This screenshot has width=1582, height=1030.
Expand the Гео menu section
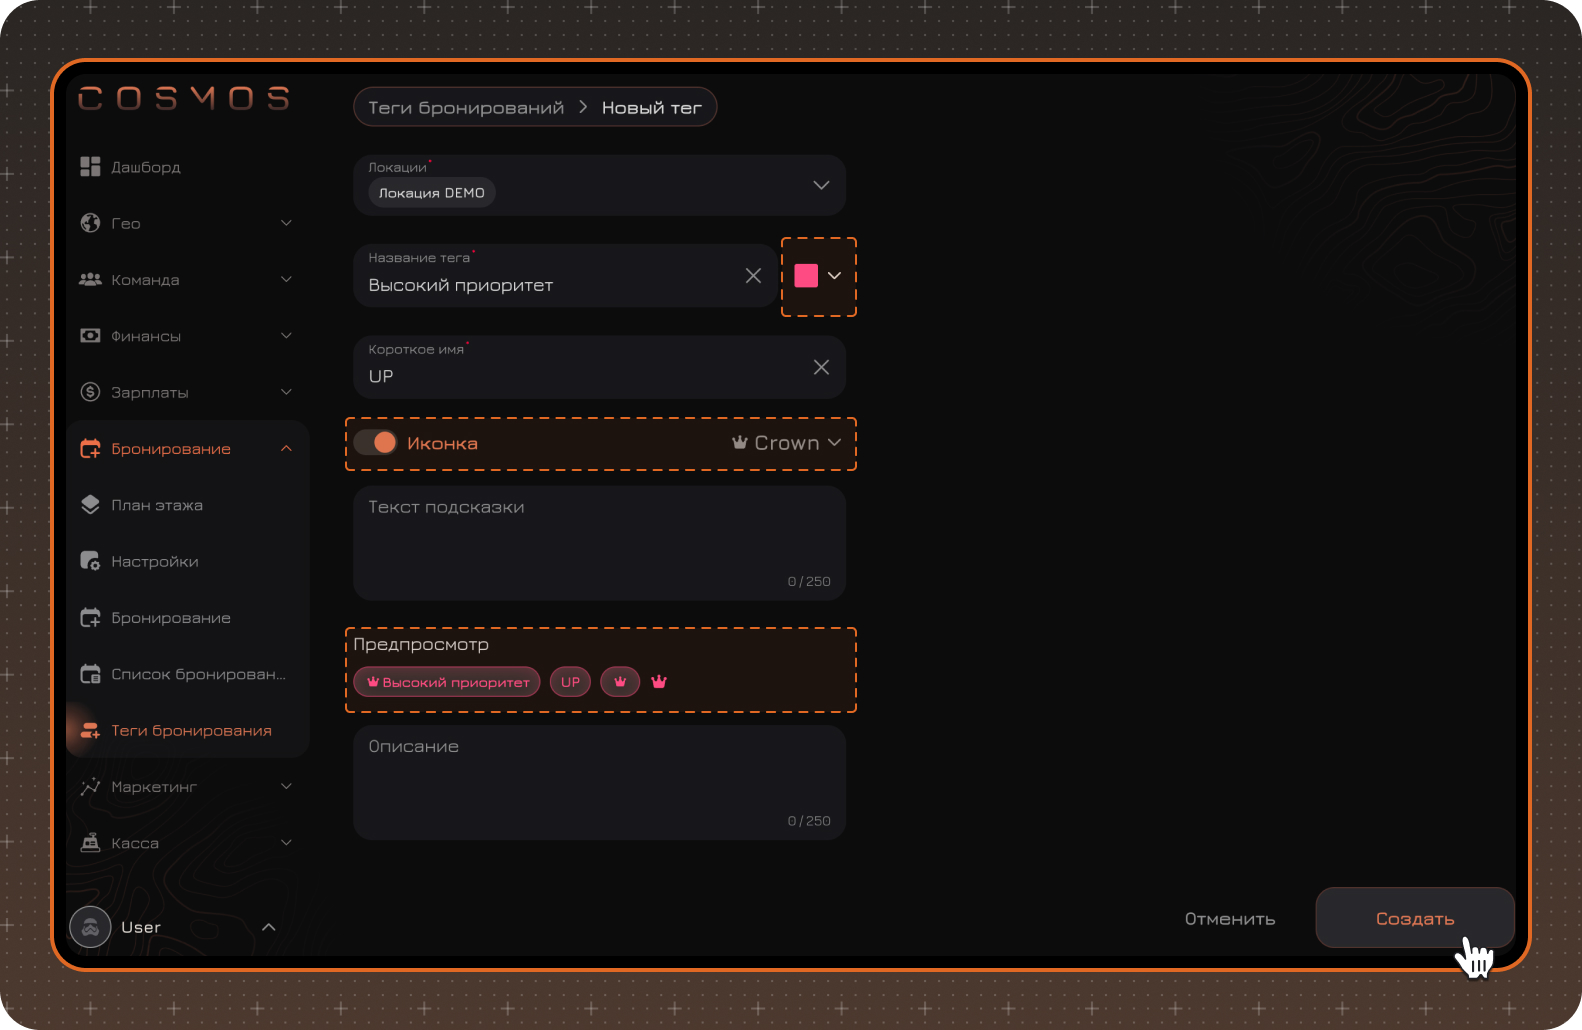click(286, 223)
